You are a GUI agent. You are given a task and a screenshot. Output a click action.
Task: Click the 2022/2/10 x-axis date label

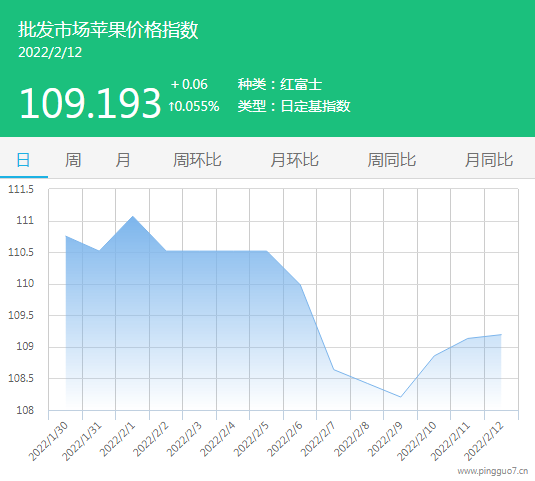pyautogui.click(x=417, y=441)
